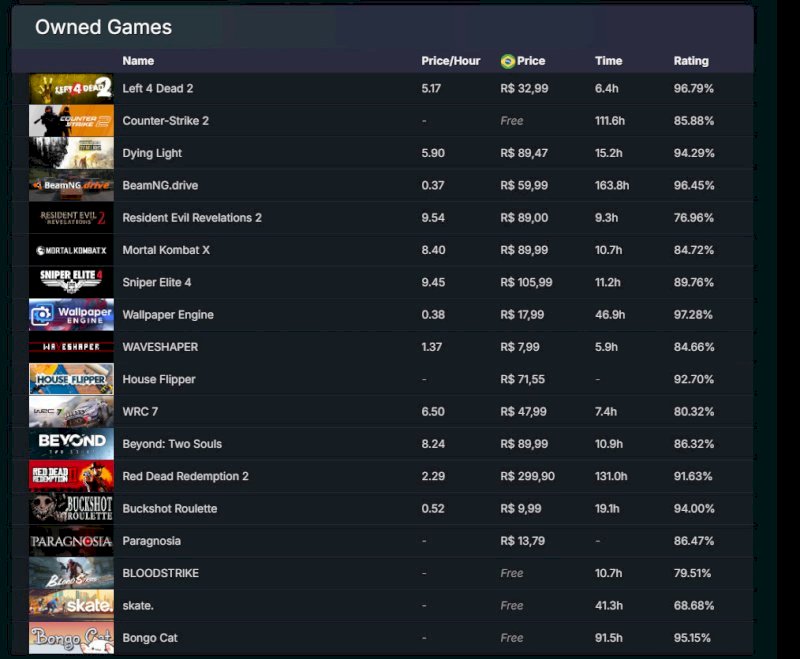The image size is (800, 659).
Task: Select the 131.0h time cell
Action: 611,476
